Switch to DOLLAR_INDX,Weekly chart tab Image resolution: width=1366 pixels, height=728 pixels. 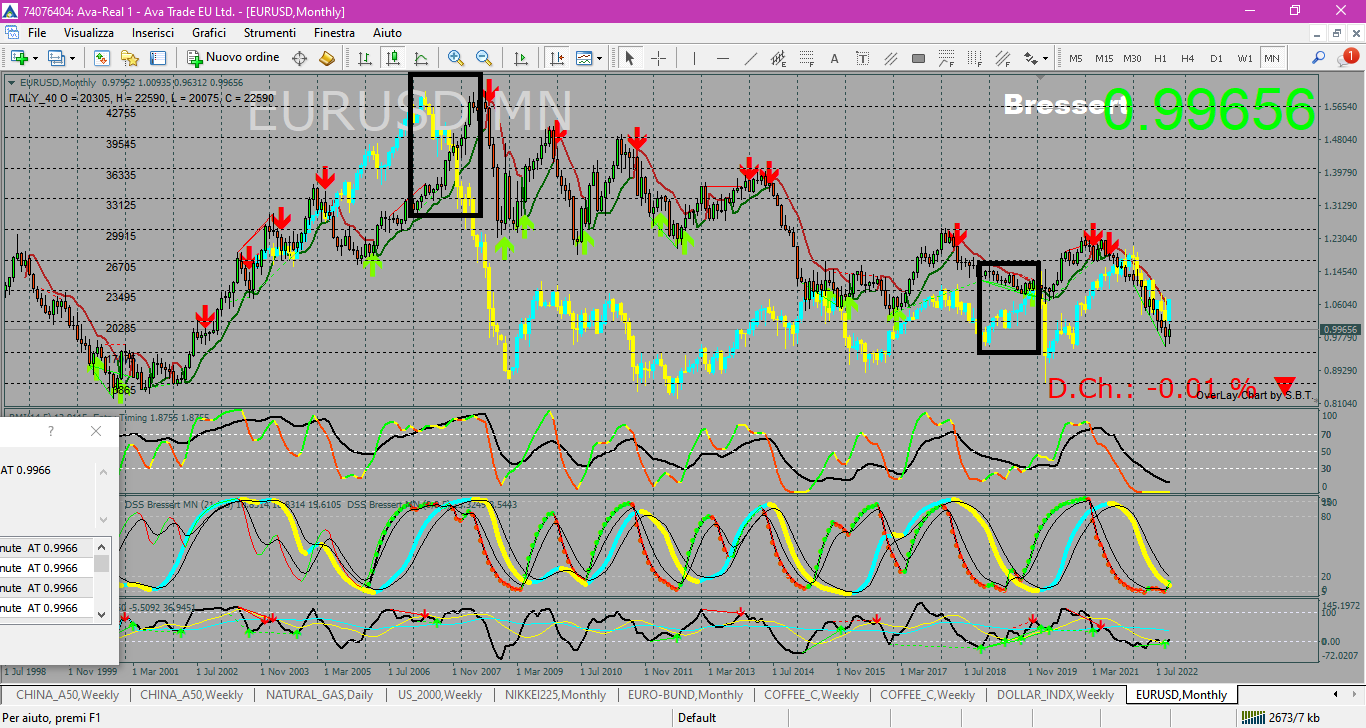pos(1055,695)
